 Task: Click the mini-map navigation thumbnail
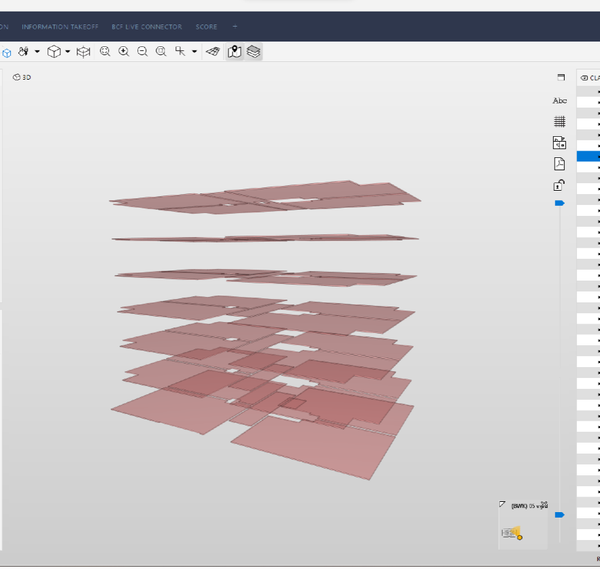(522, 525)
